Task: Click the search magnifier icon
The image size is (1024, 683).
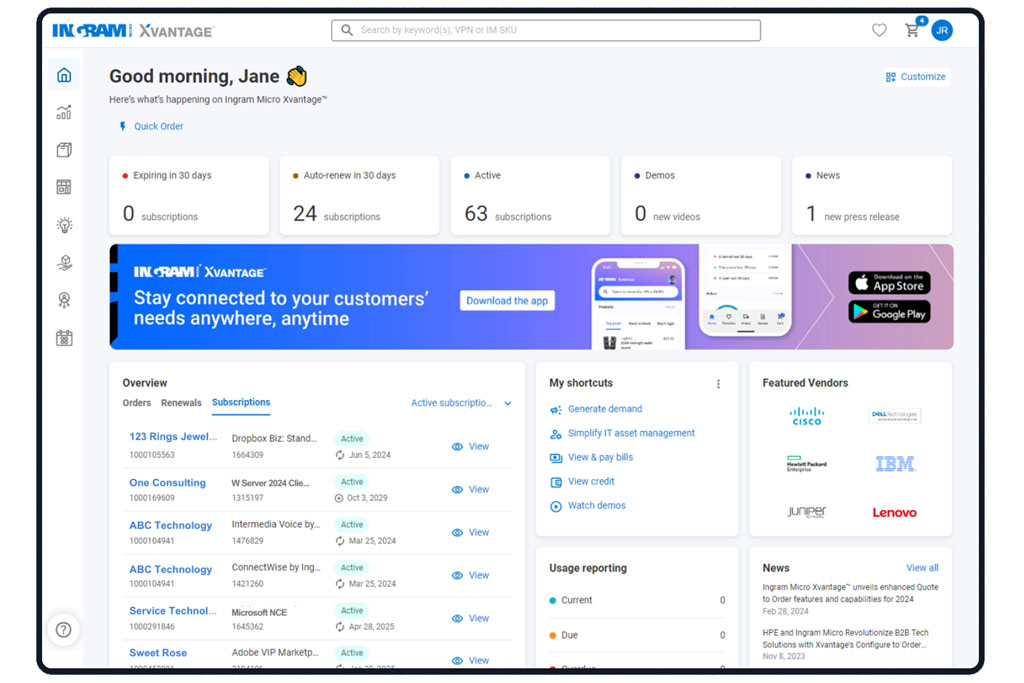Action: (x=347, y=30)
